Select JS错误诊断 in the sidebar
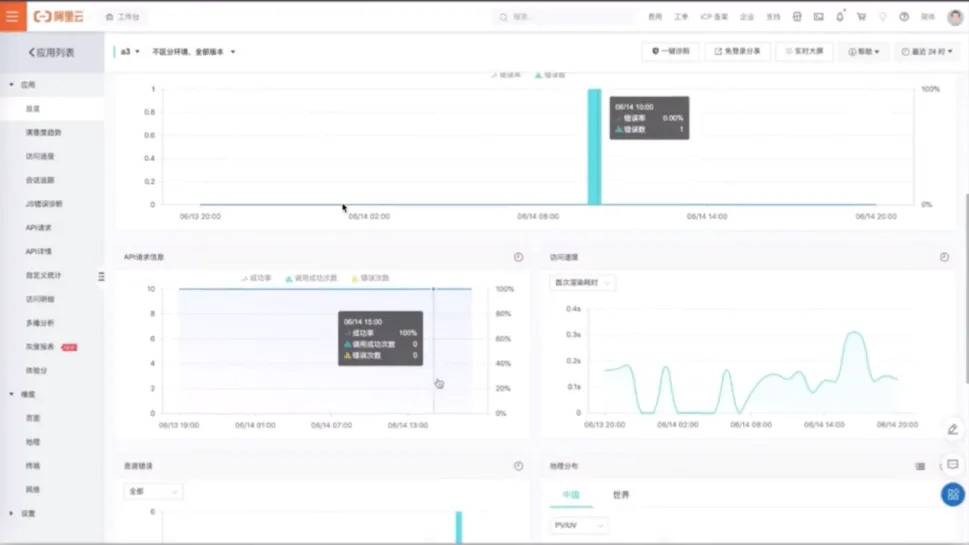This screenshot has height=545, width=969. point(44,204)
